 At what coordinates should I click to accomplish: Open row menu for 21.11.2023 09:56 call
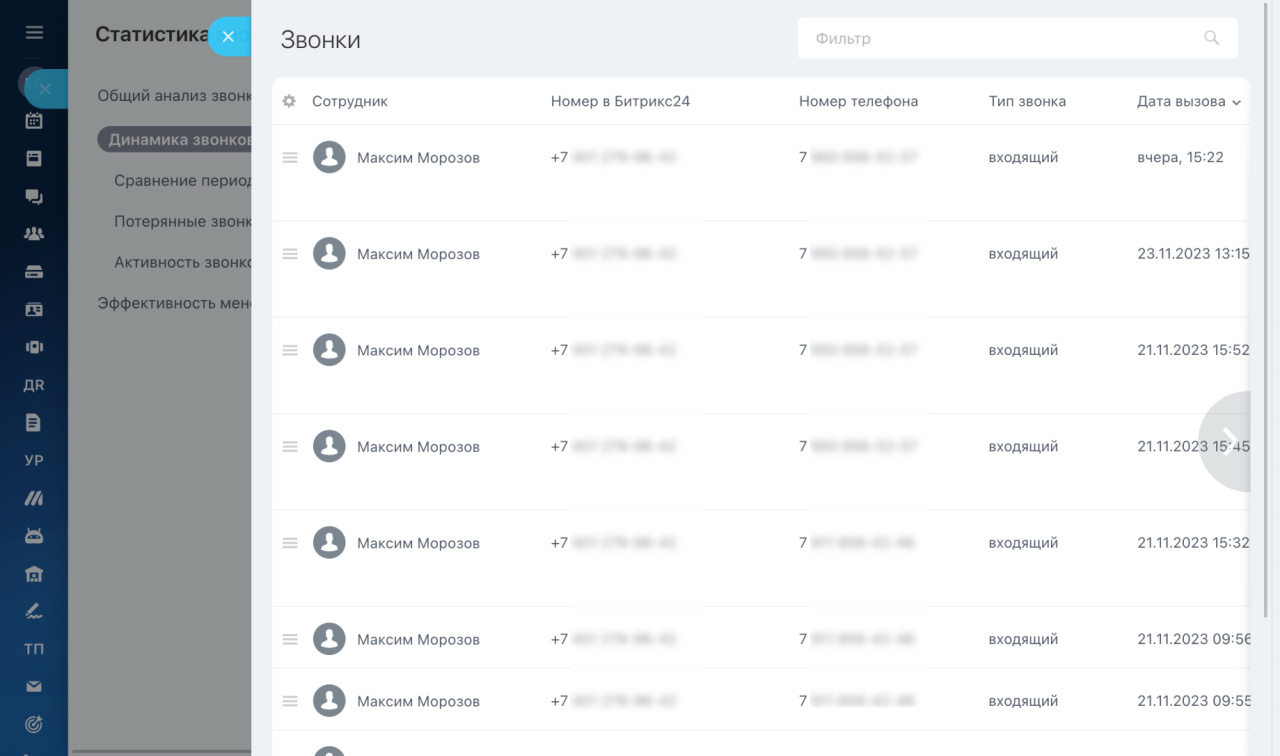pyautogui.click(x=290, y=639)
